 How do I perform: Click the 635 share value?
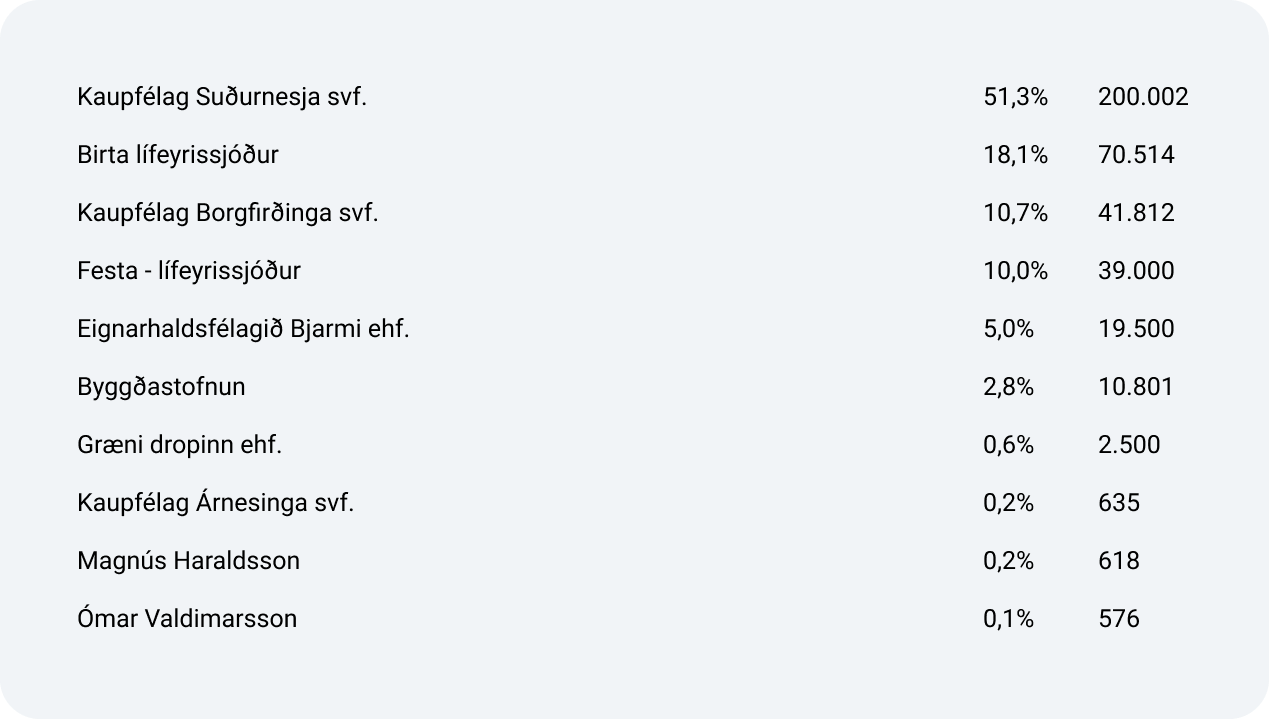[1119, 503]
